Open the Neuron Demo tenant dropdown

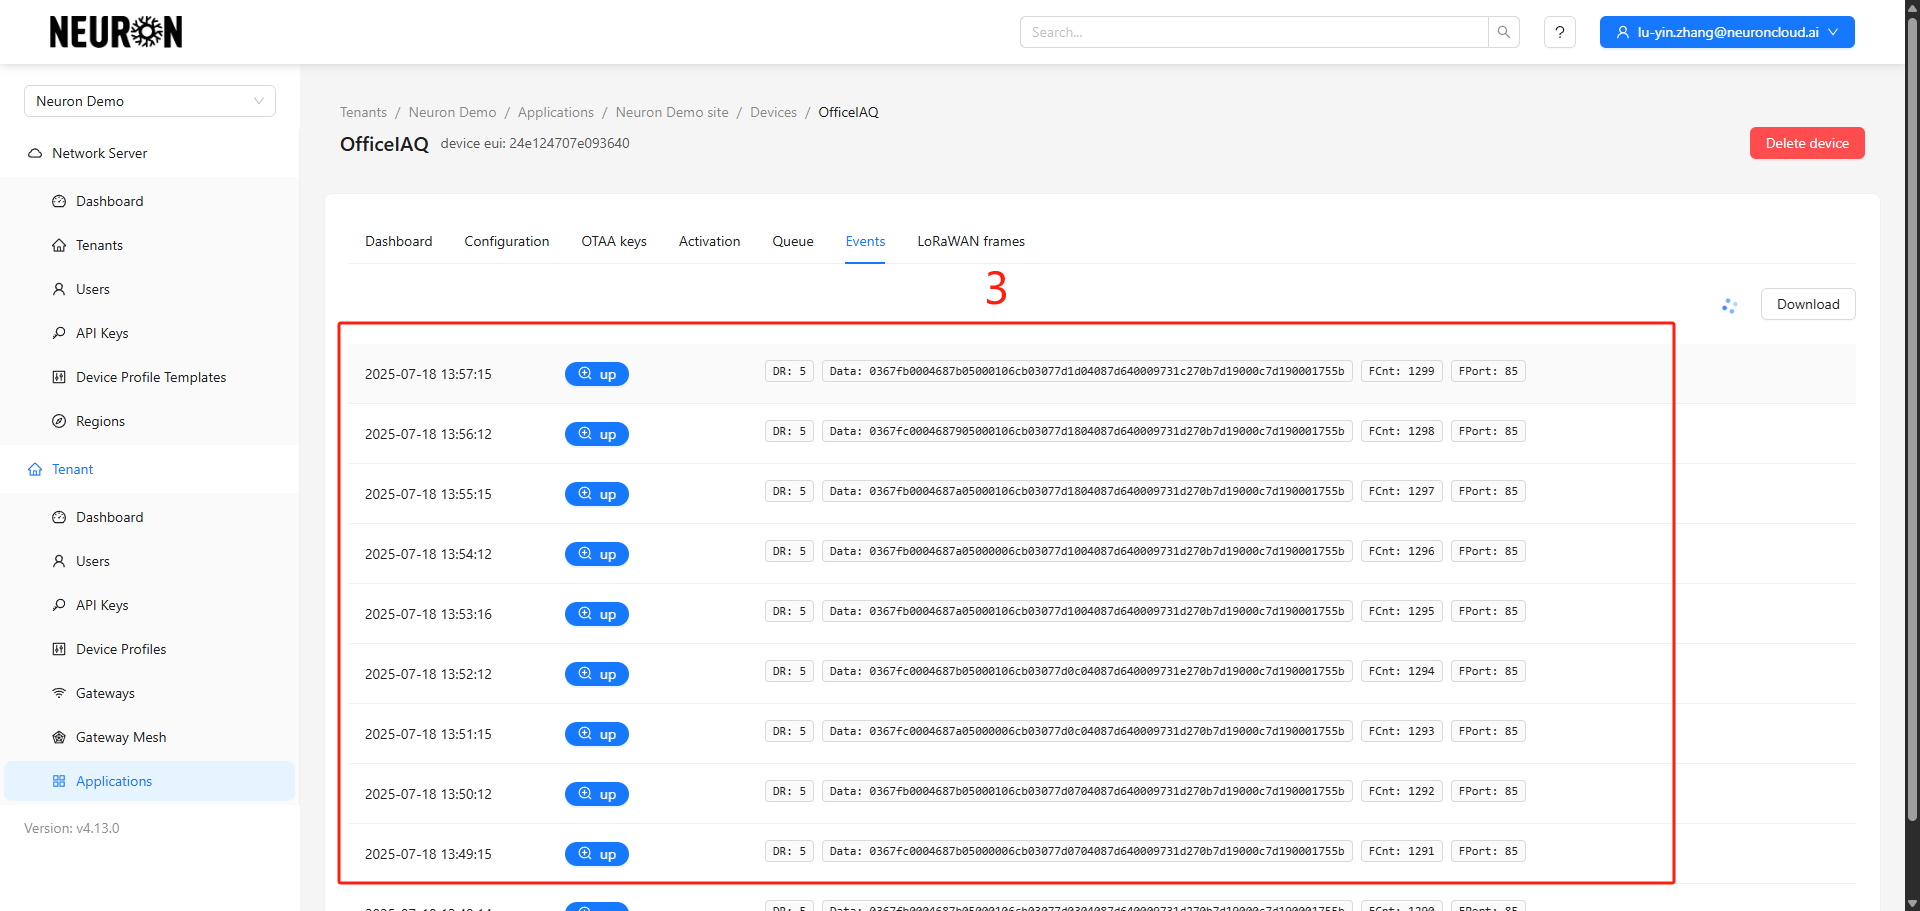pos(150,101)
